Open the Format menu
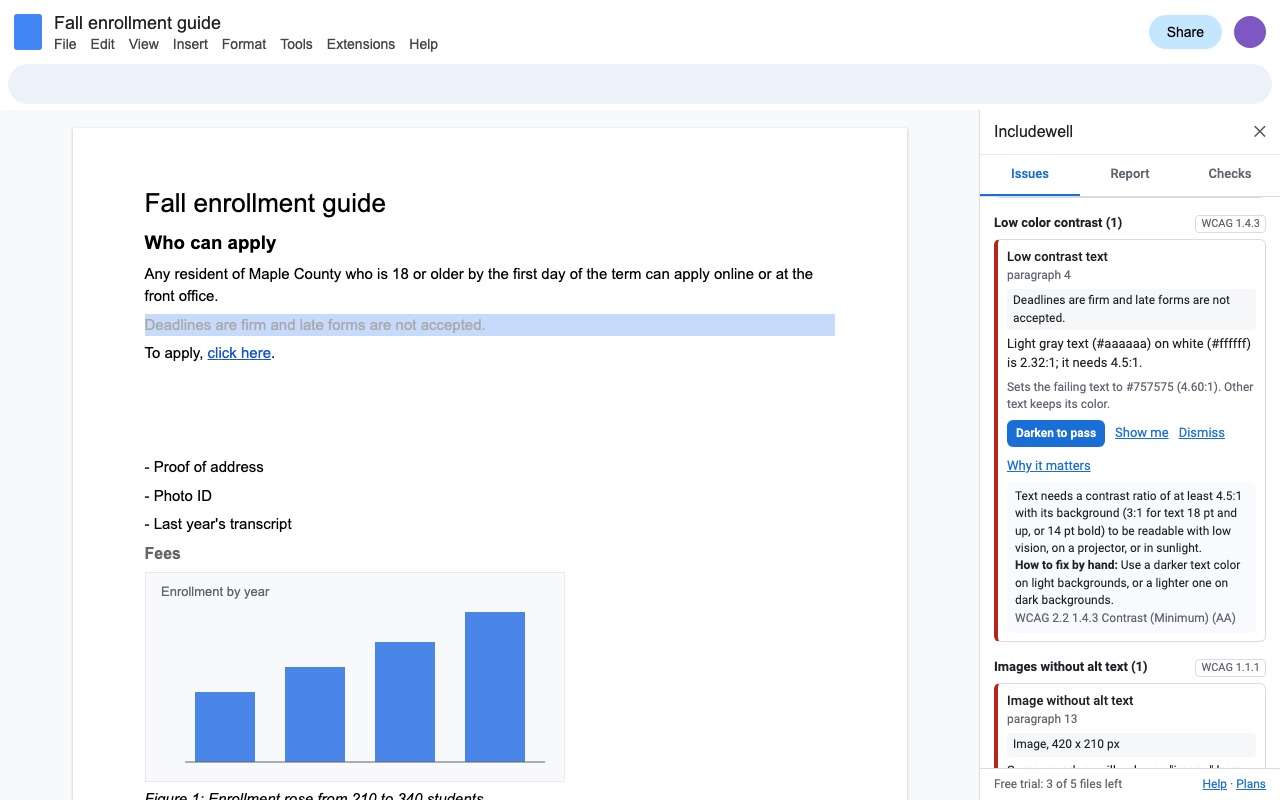 244,44
